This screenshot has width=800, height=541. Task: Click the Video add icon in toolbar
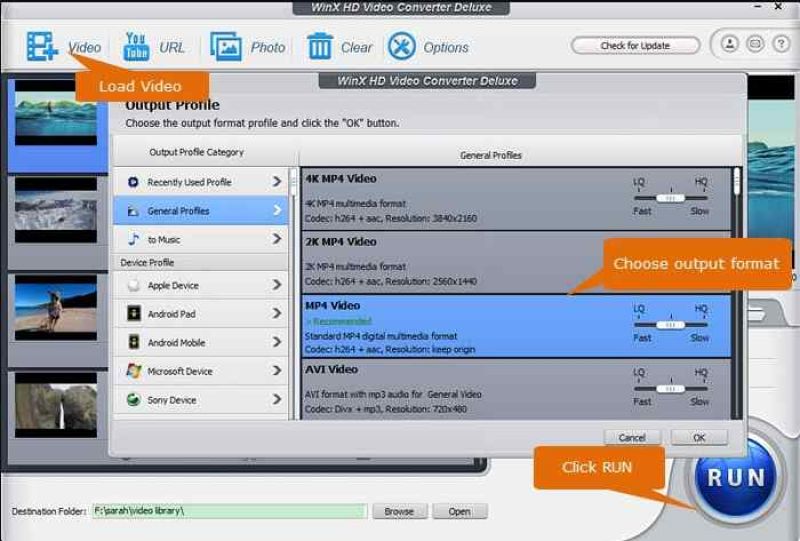[42, 47]
